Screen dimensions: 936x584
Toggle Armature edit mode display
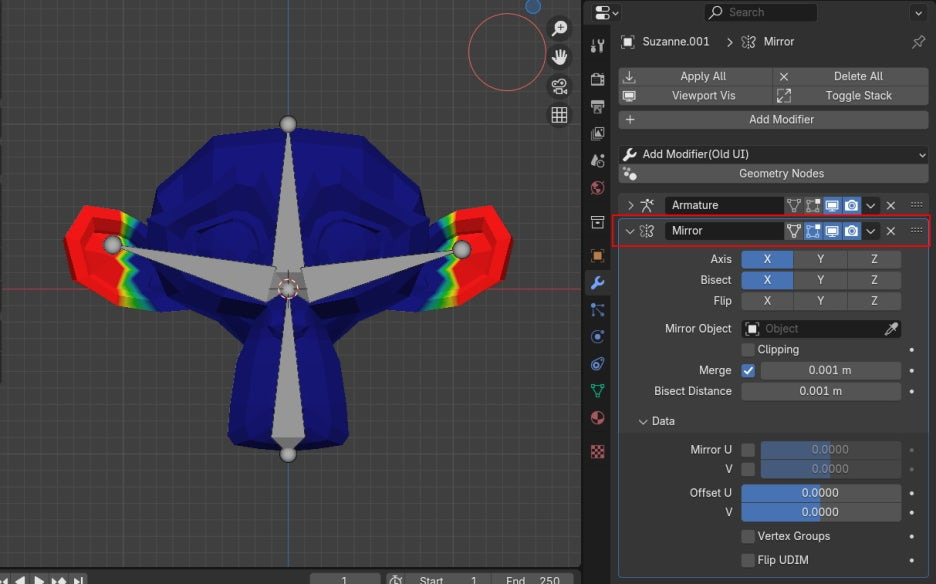[x=812, y=205]
